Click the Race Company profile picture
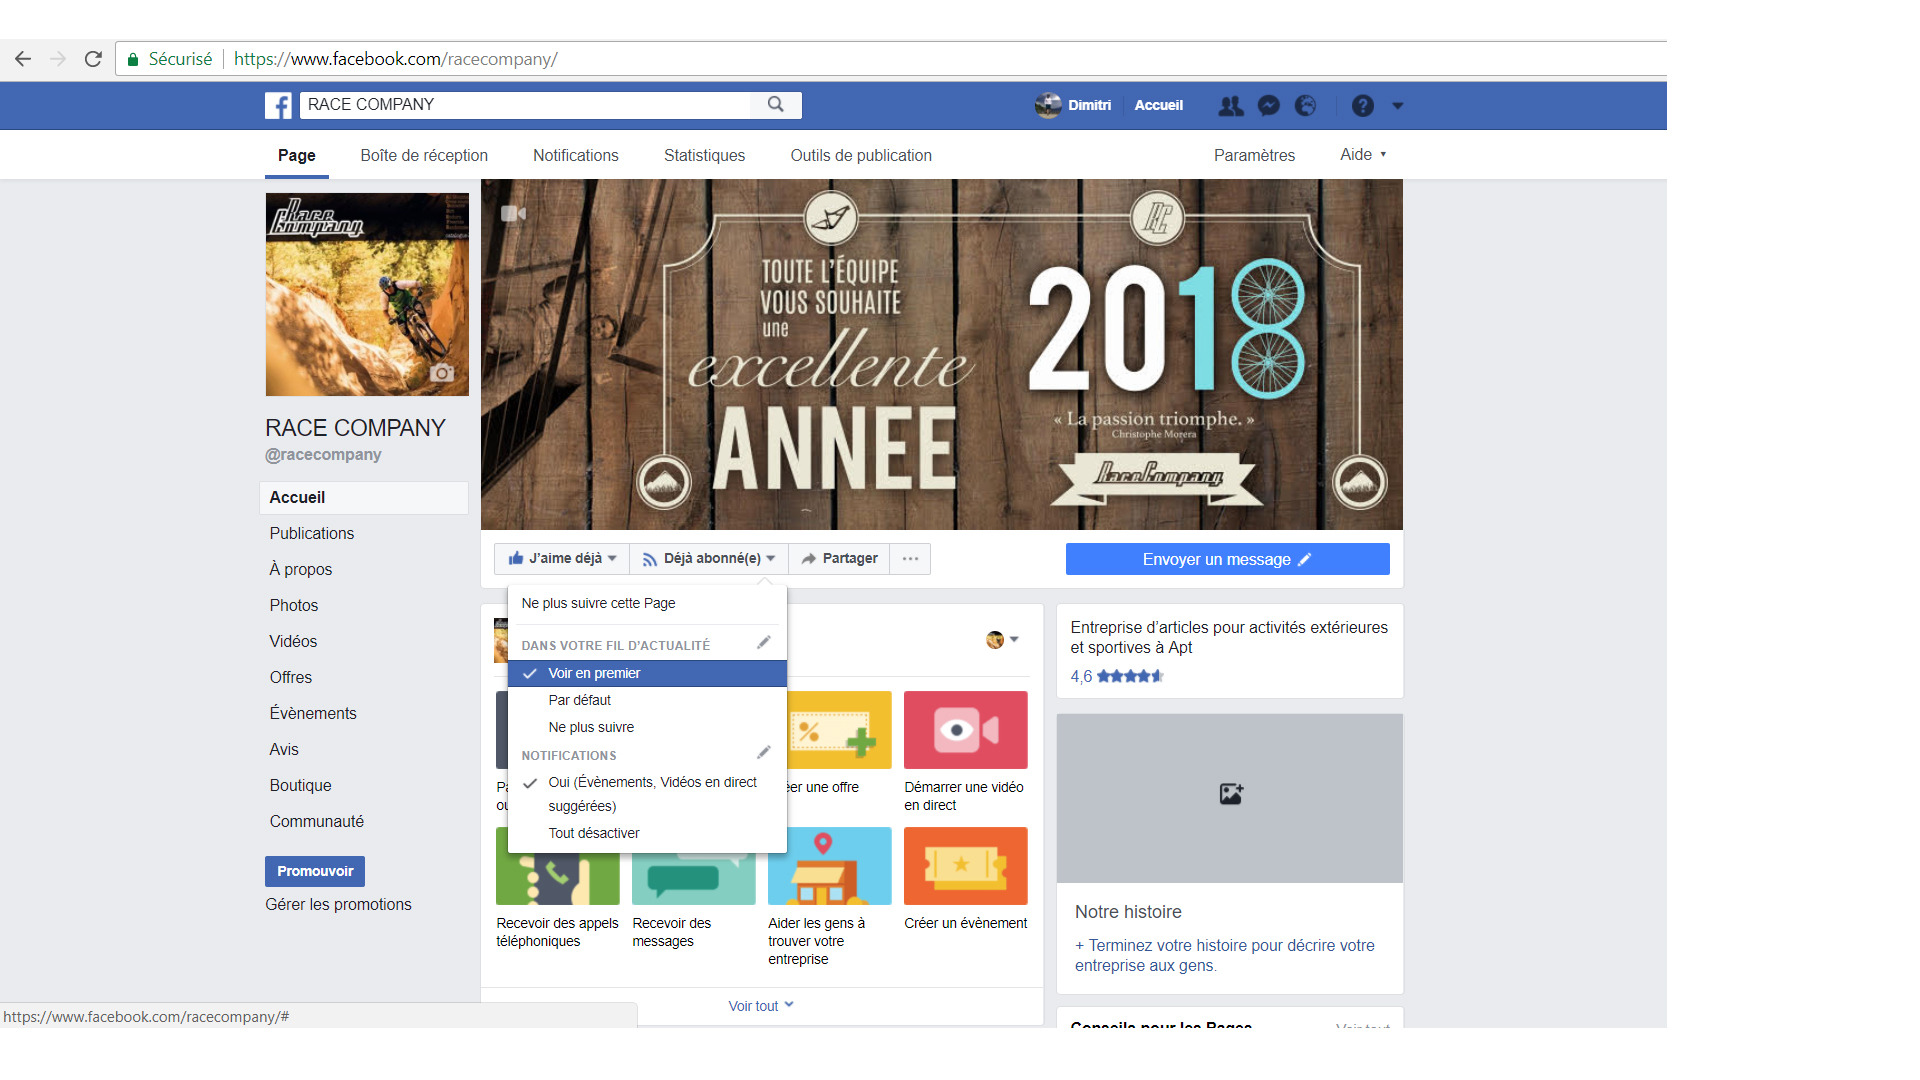 point(367,294)
